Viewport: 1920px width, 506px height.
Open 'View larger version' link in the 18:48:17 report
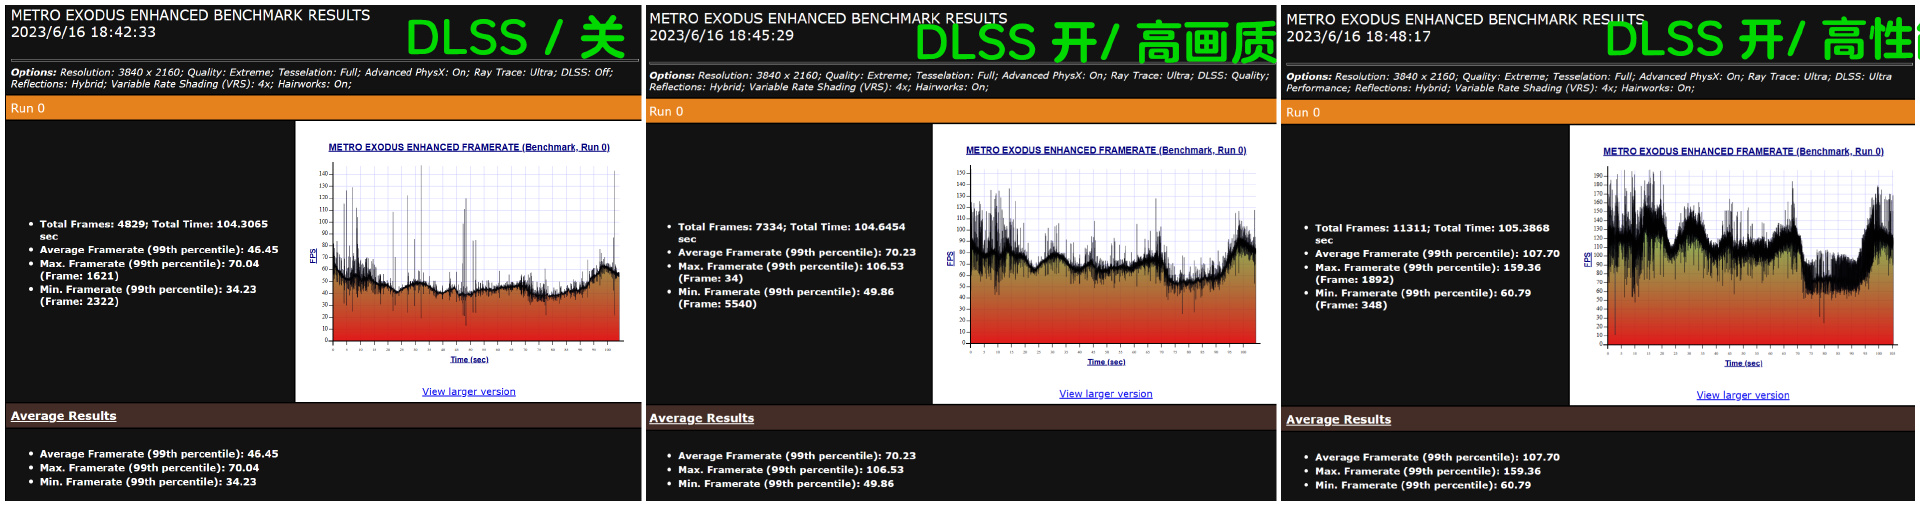(x=1742, y=395)
